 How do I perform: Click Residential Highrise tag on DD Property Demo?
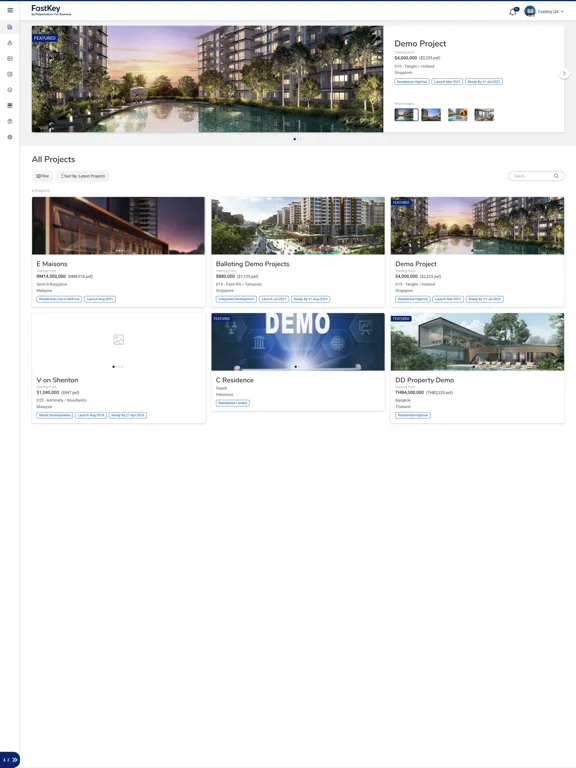pos(413,415)
